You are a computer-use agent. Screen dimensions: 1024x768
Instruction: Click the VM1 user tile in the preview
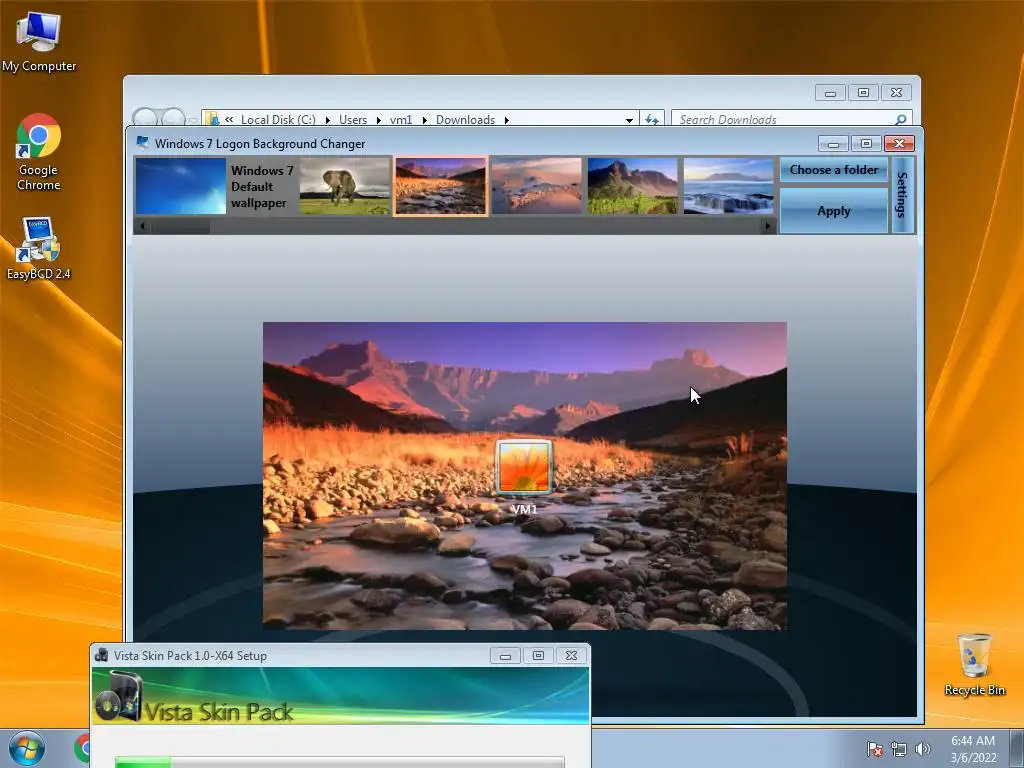point(524,477)
